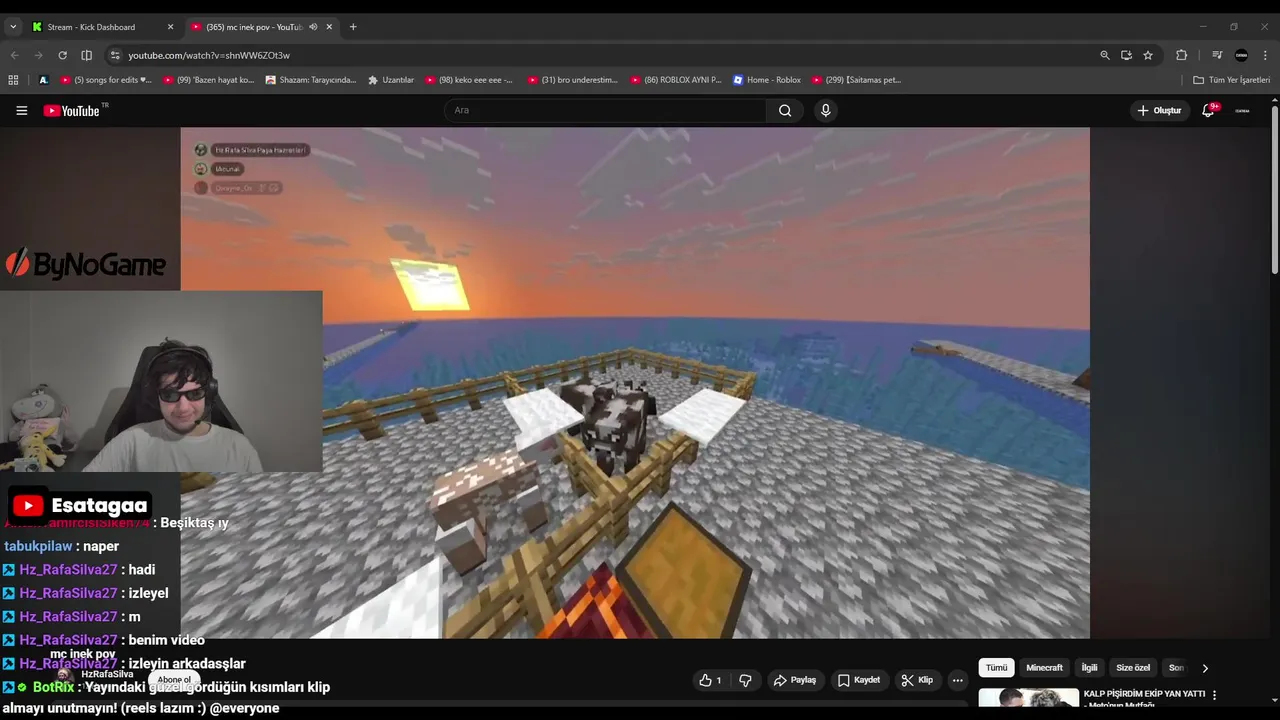Image resolution: width=1280 pixels, height=720 pixels.
Task: Open YouTube notifications bell
Action: point(1208,110)
